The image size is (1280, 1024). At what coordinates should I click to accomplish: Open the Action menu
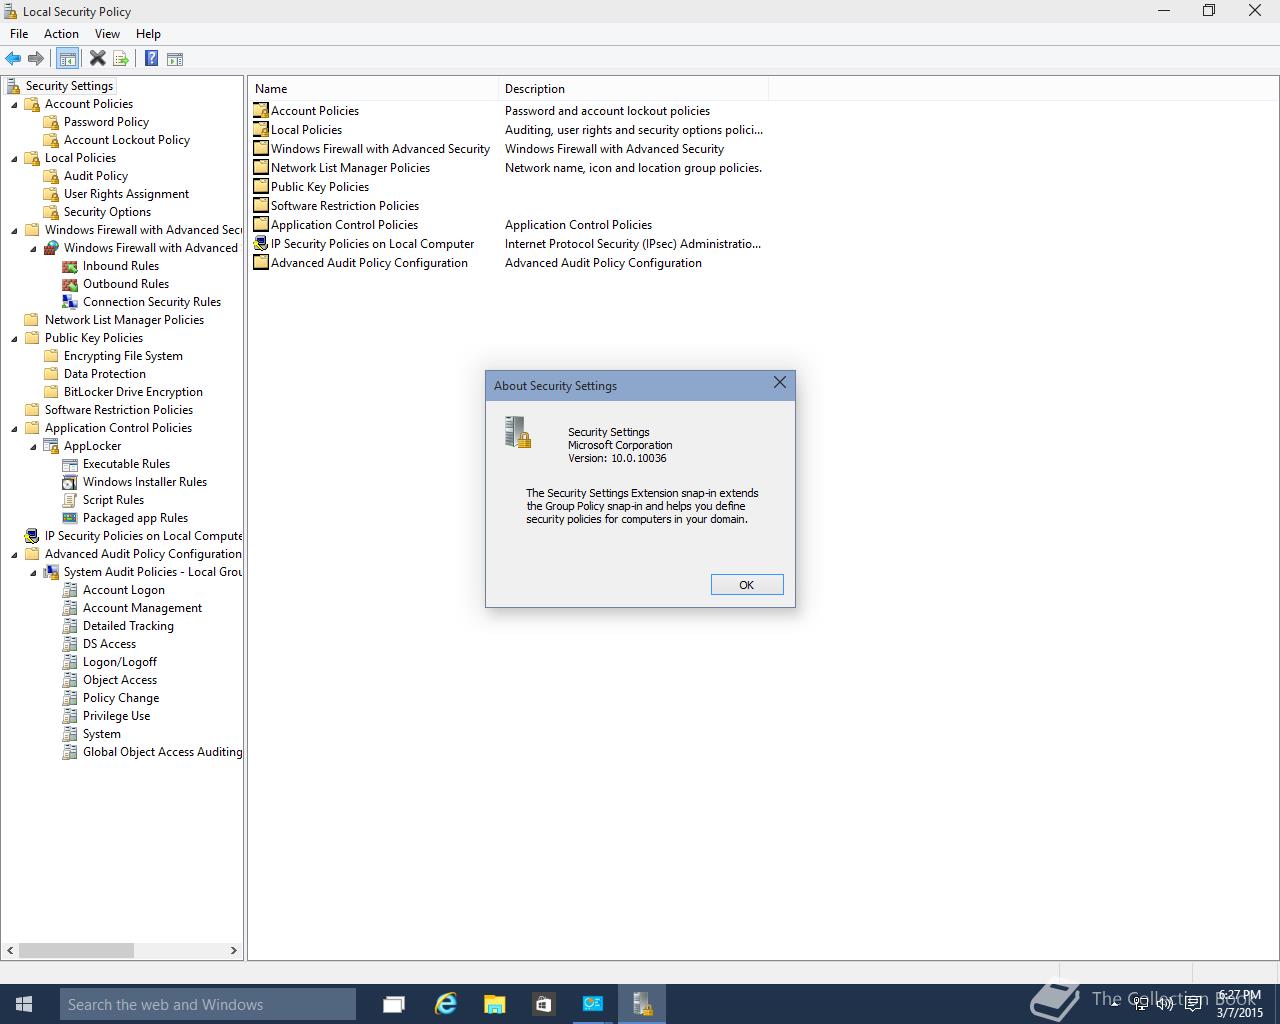point(61,34)
